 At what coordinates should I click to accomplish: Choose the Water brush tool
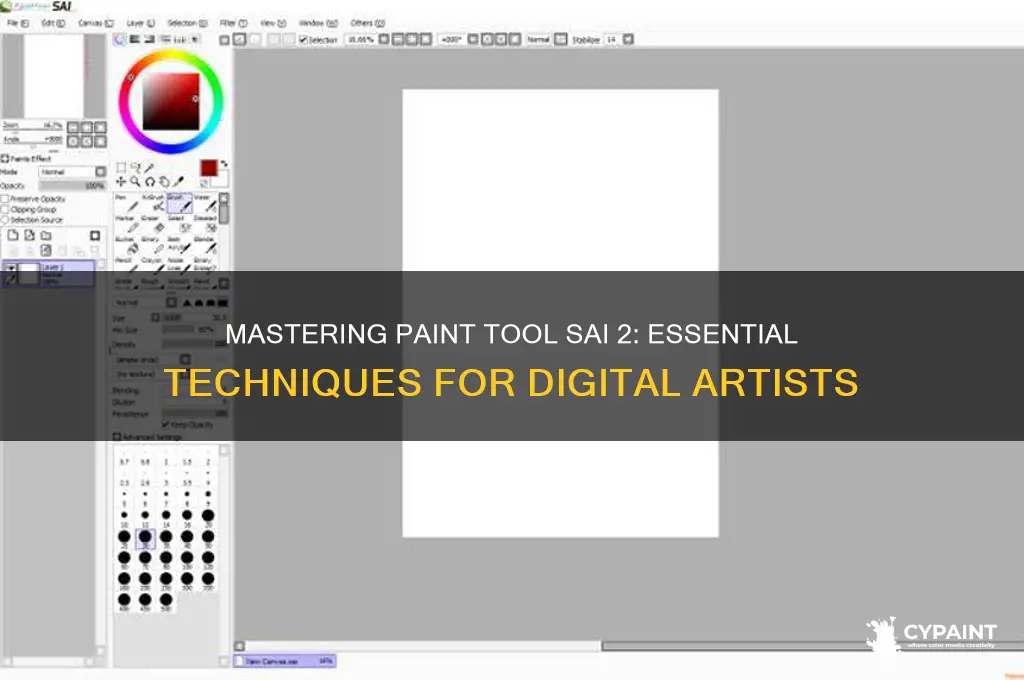pos(205,203)
